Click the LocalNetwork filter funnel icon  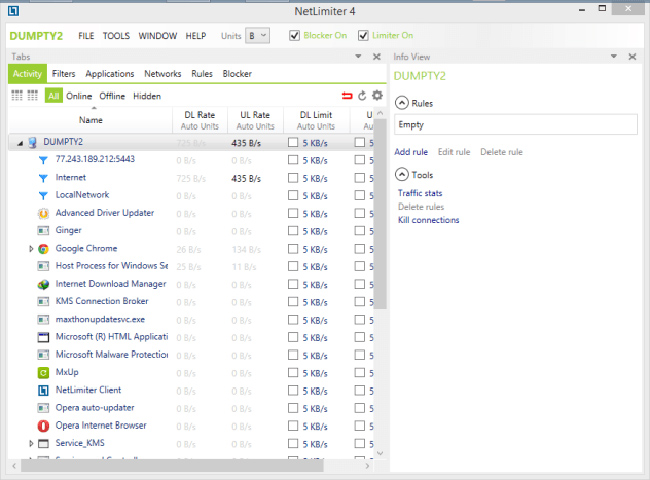tap(43, 196)
